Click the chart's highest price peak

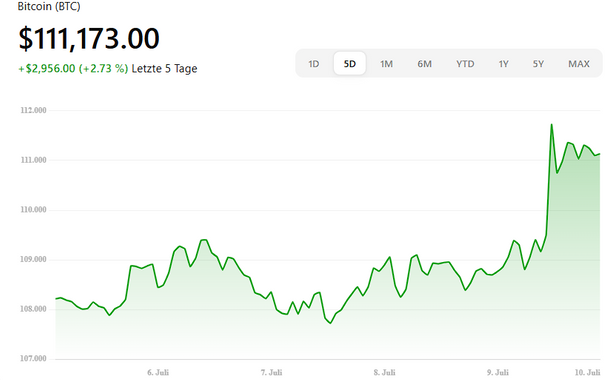[x=551, y=125]
